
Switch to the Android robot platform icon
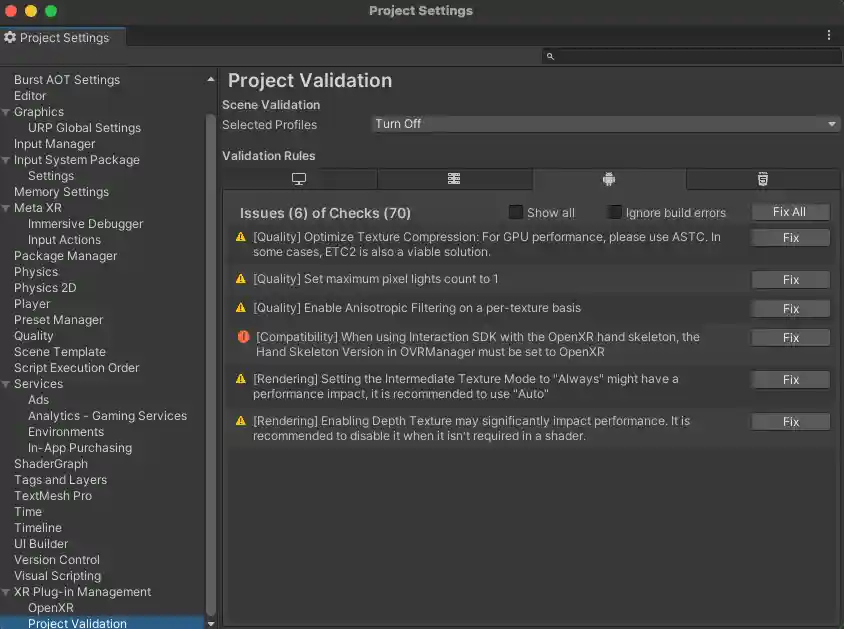pos(609,180)
